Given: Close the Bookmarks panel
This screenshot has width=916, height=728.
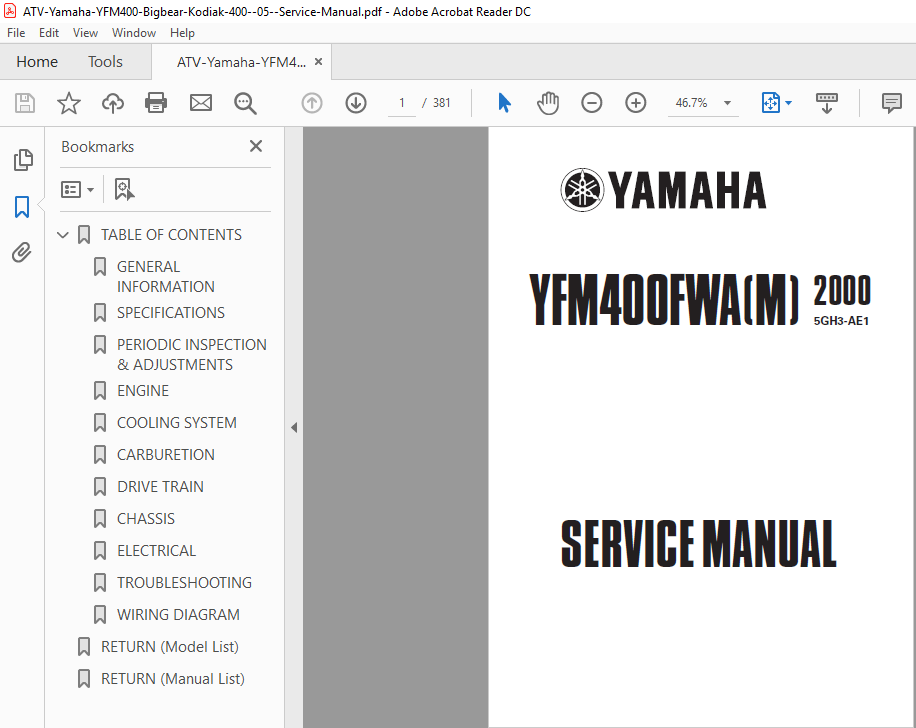Looking at the screenshot, I should pos(256,146).
